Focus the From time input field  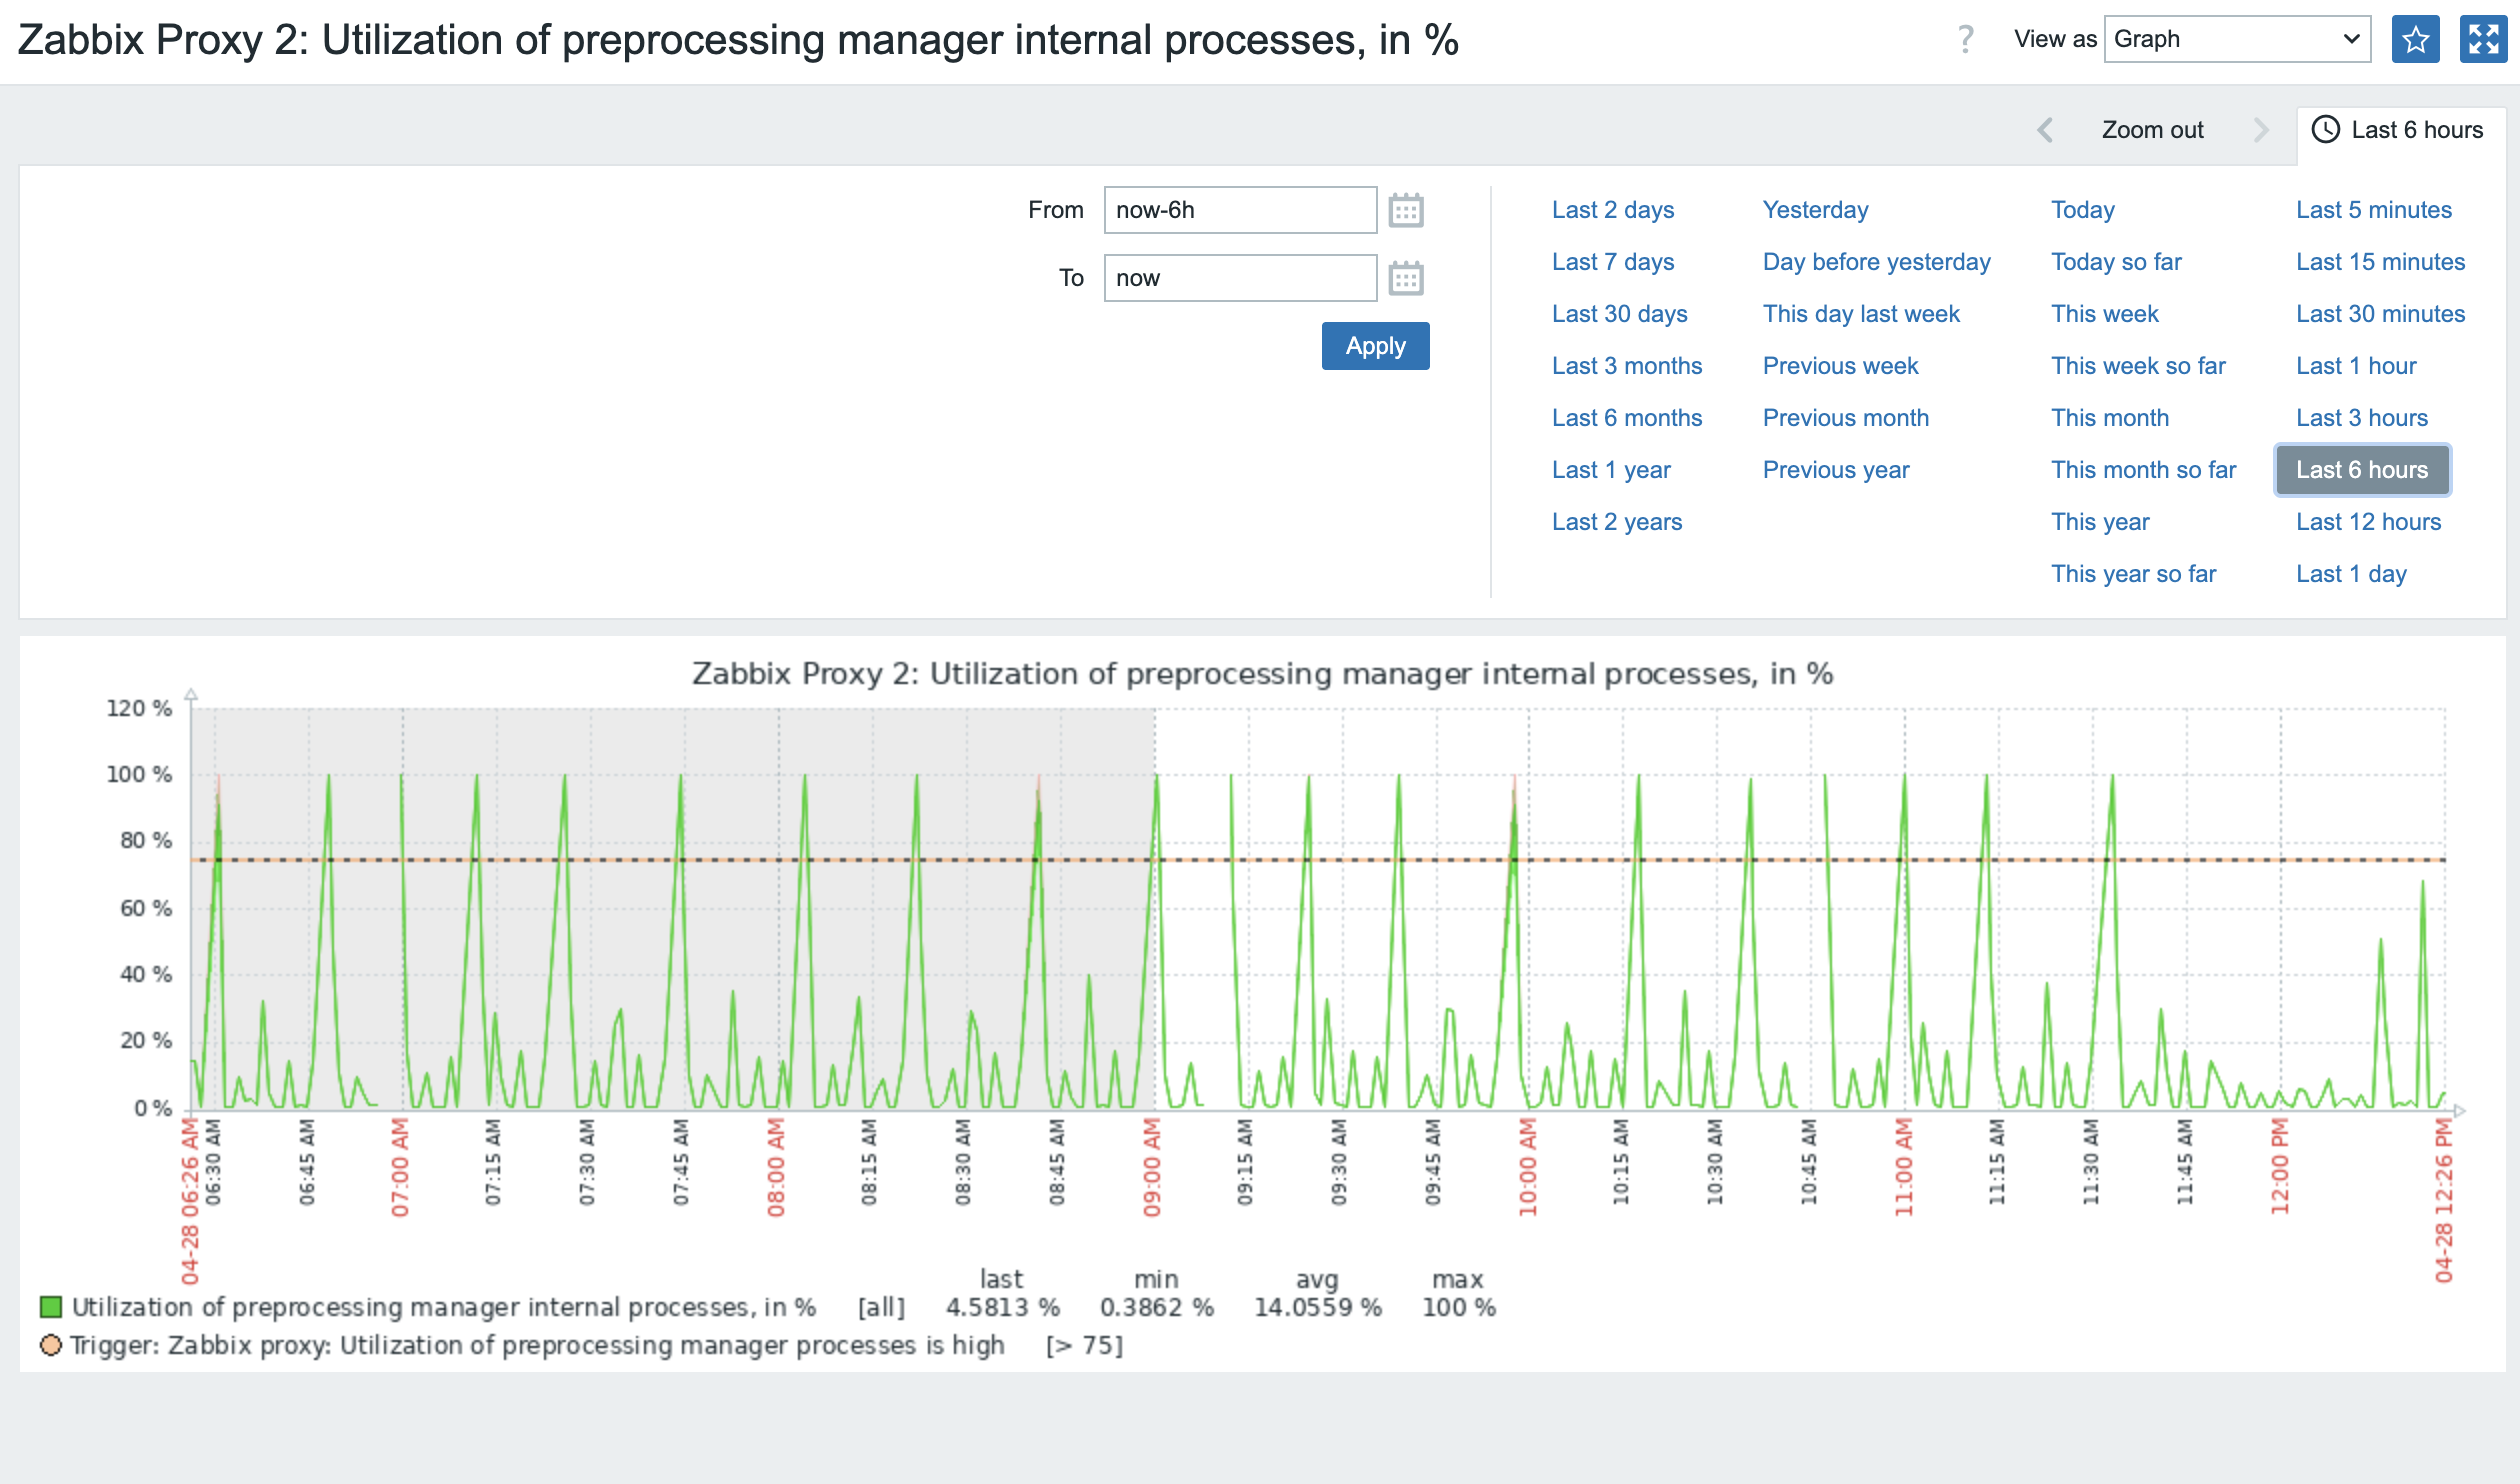1240,210
